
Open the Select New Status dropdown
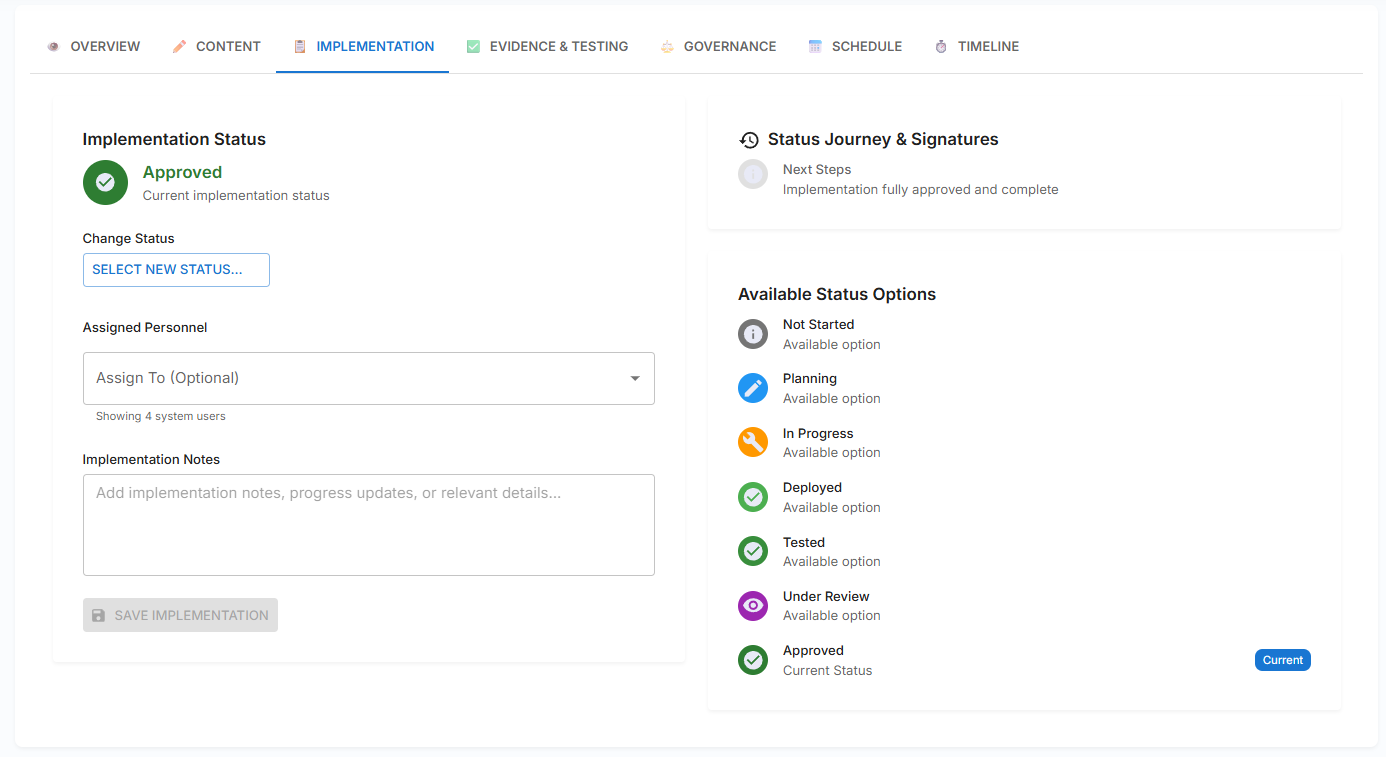point(176,270)
